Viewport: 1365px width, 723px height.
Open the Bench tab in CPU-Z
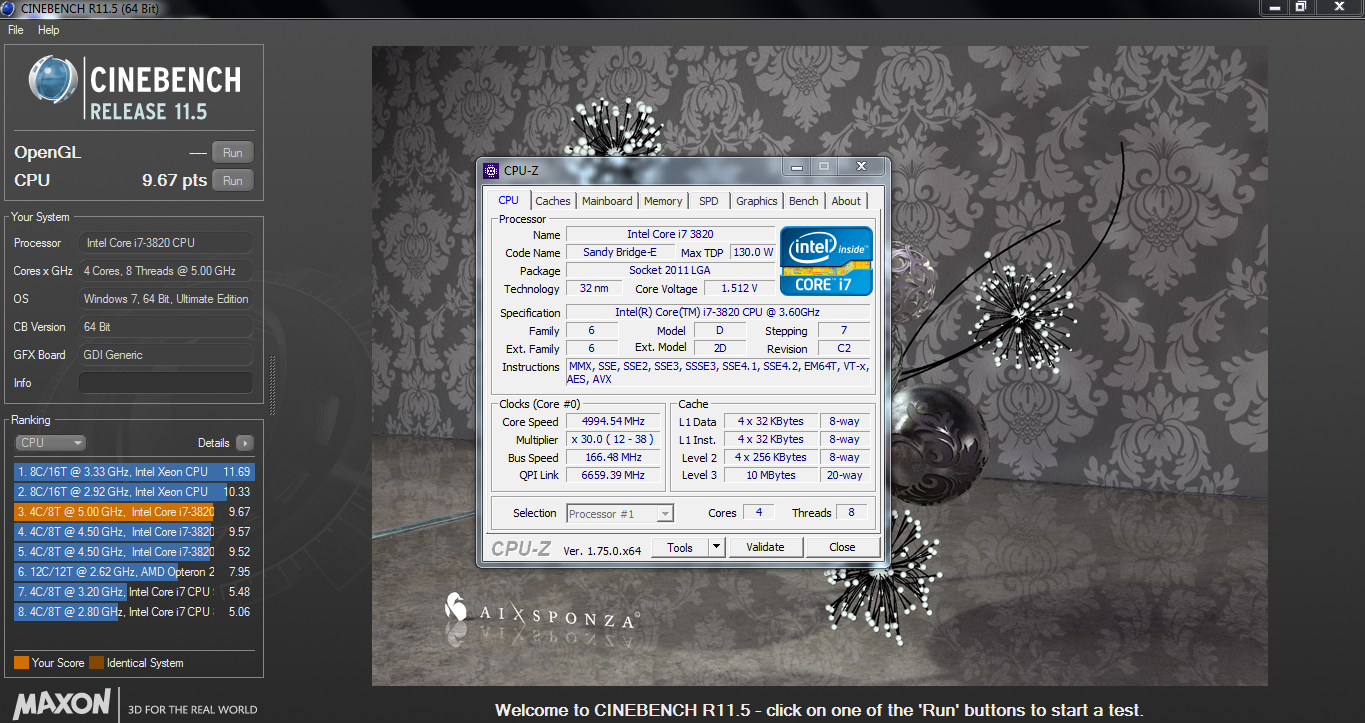[804, 201]
